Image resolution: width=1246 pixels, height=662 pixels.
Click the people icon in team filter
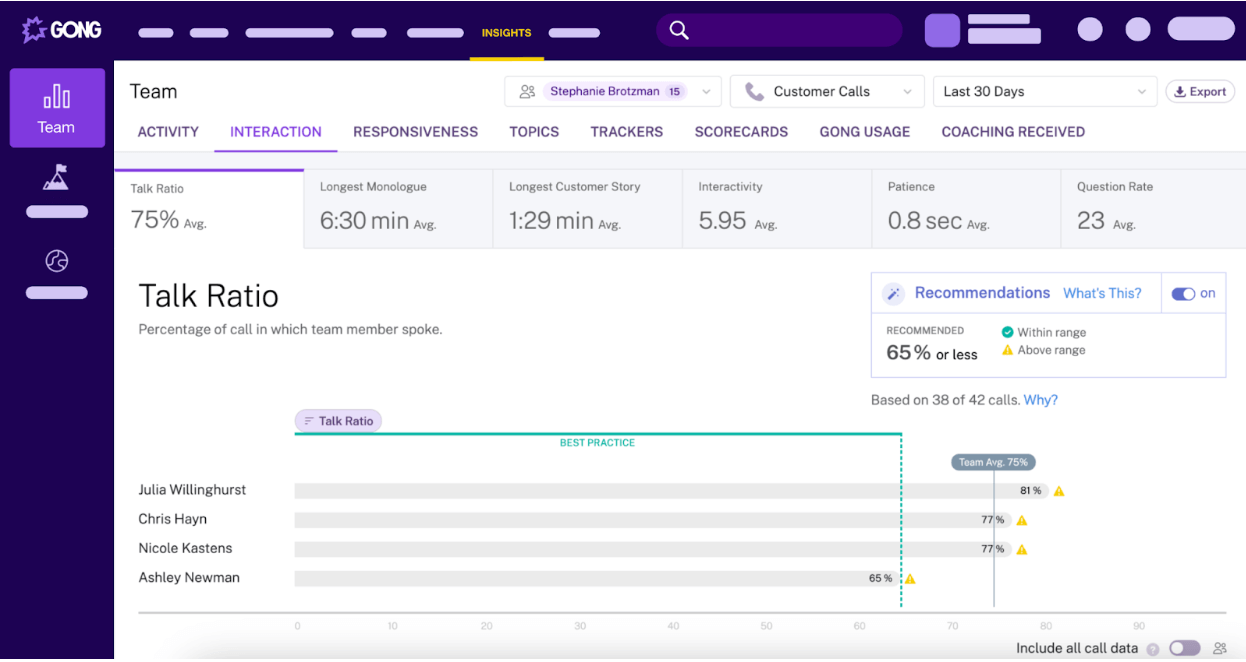pyautogui.click(x=527, y=91)
